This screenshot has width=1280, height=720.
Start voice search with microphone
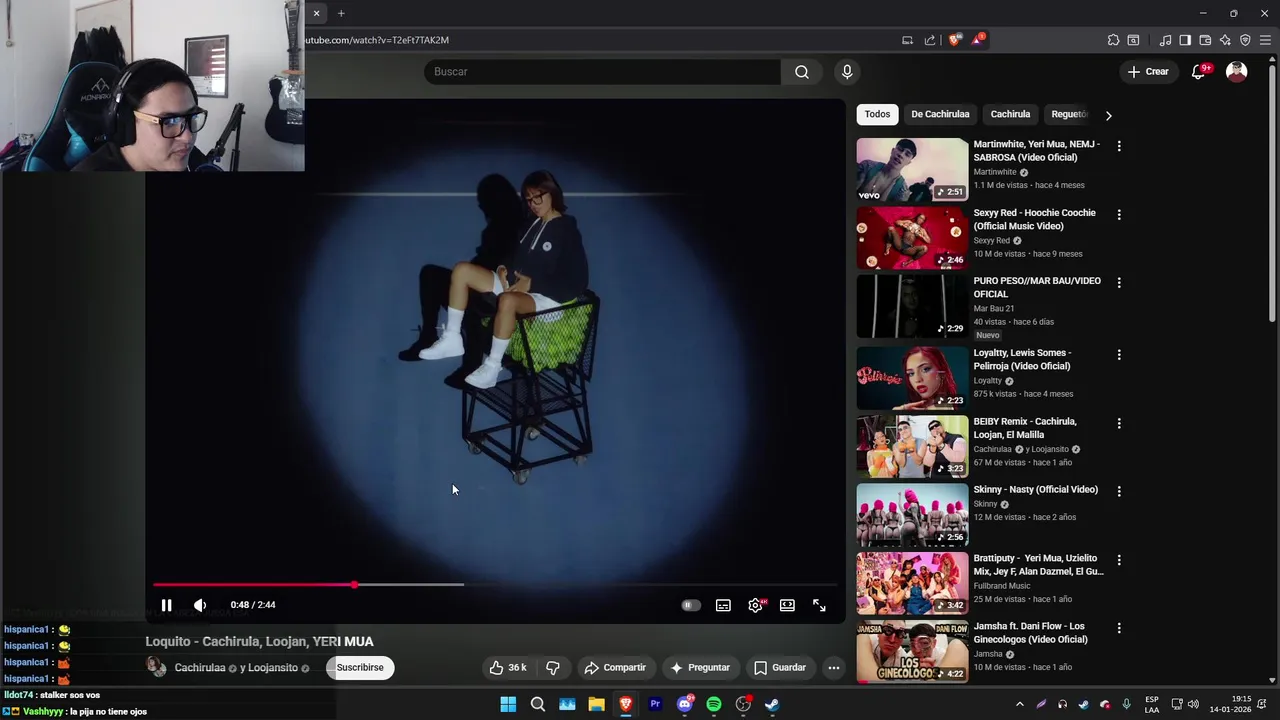point(847,72)
